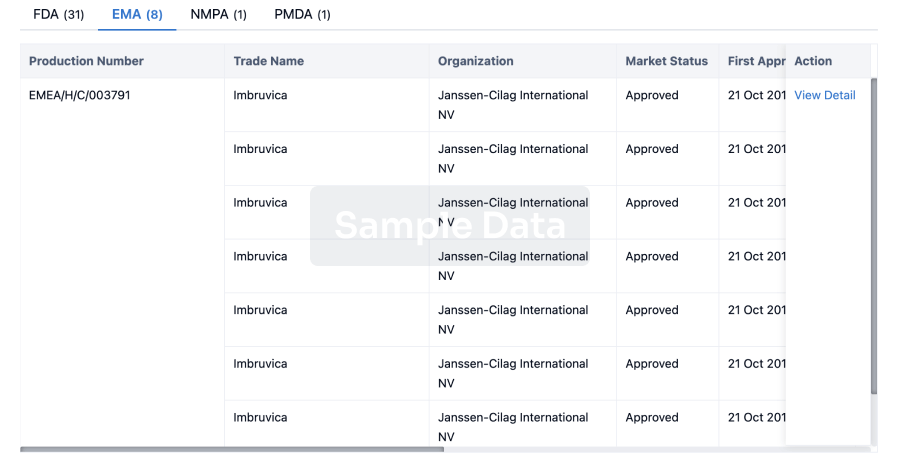Click the Action column header
This screenshot has height=453, width=900.
[x=812, y=61]
